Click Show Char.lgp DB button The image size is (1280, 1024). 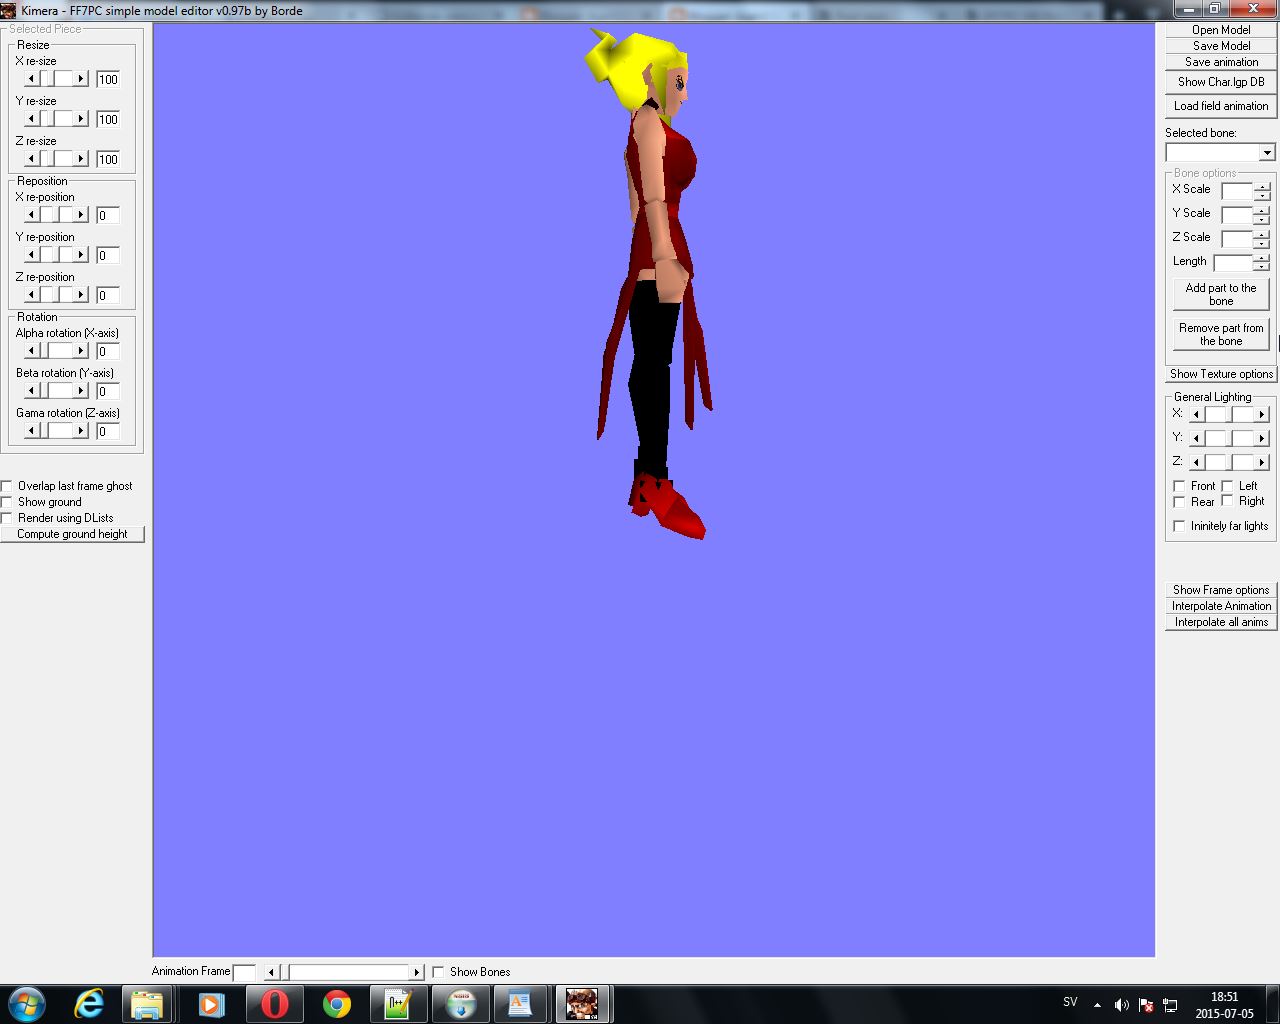point(1221,82)
